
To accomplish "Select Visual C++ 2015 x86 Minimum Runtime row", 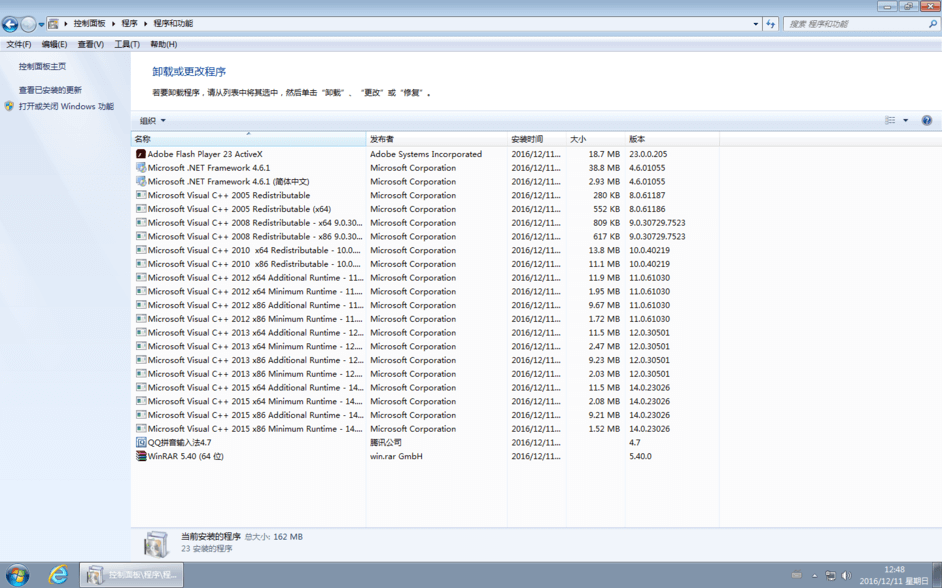I will [427, 429].
